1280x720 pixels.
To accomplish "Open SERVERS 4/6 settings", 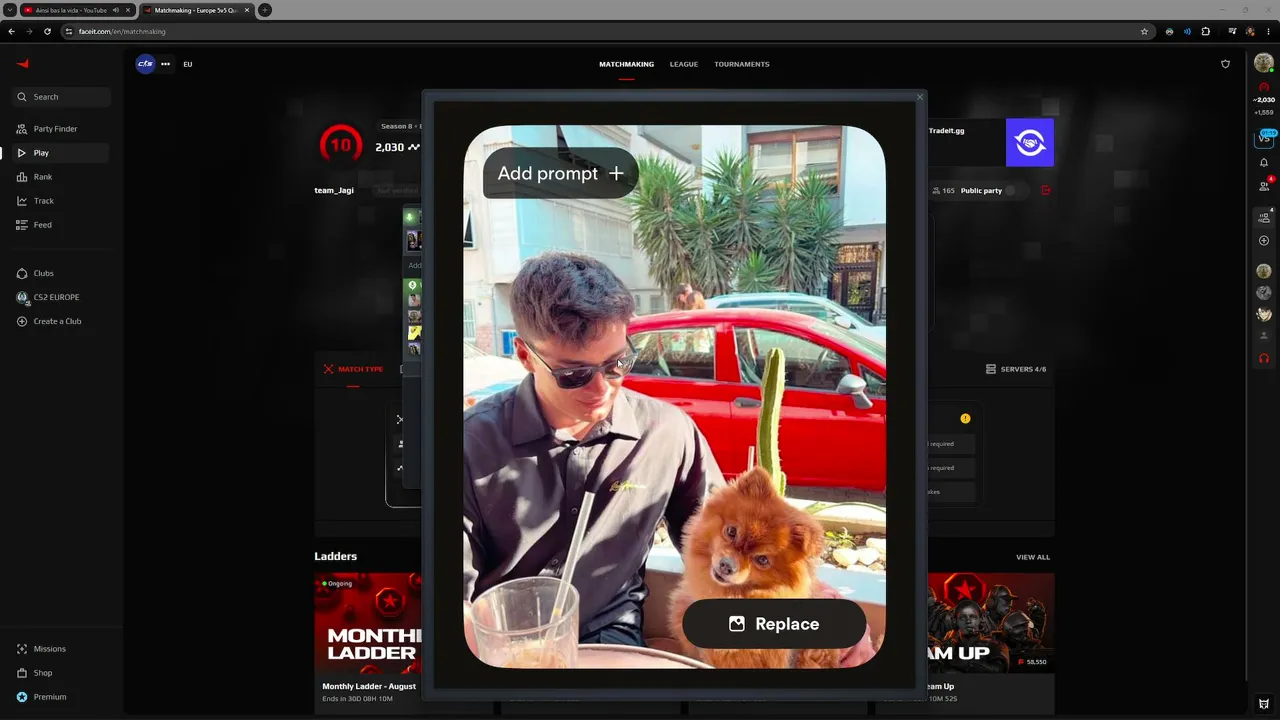I will 1016,369.
